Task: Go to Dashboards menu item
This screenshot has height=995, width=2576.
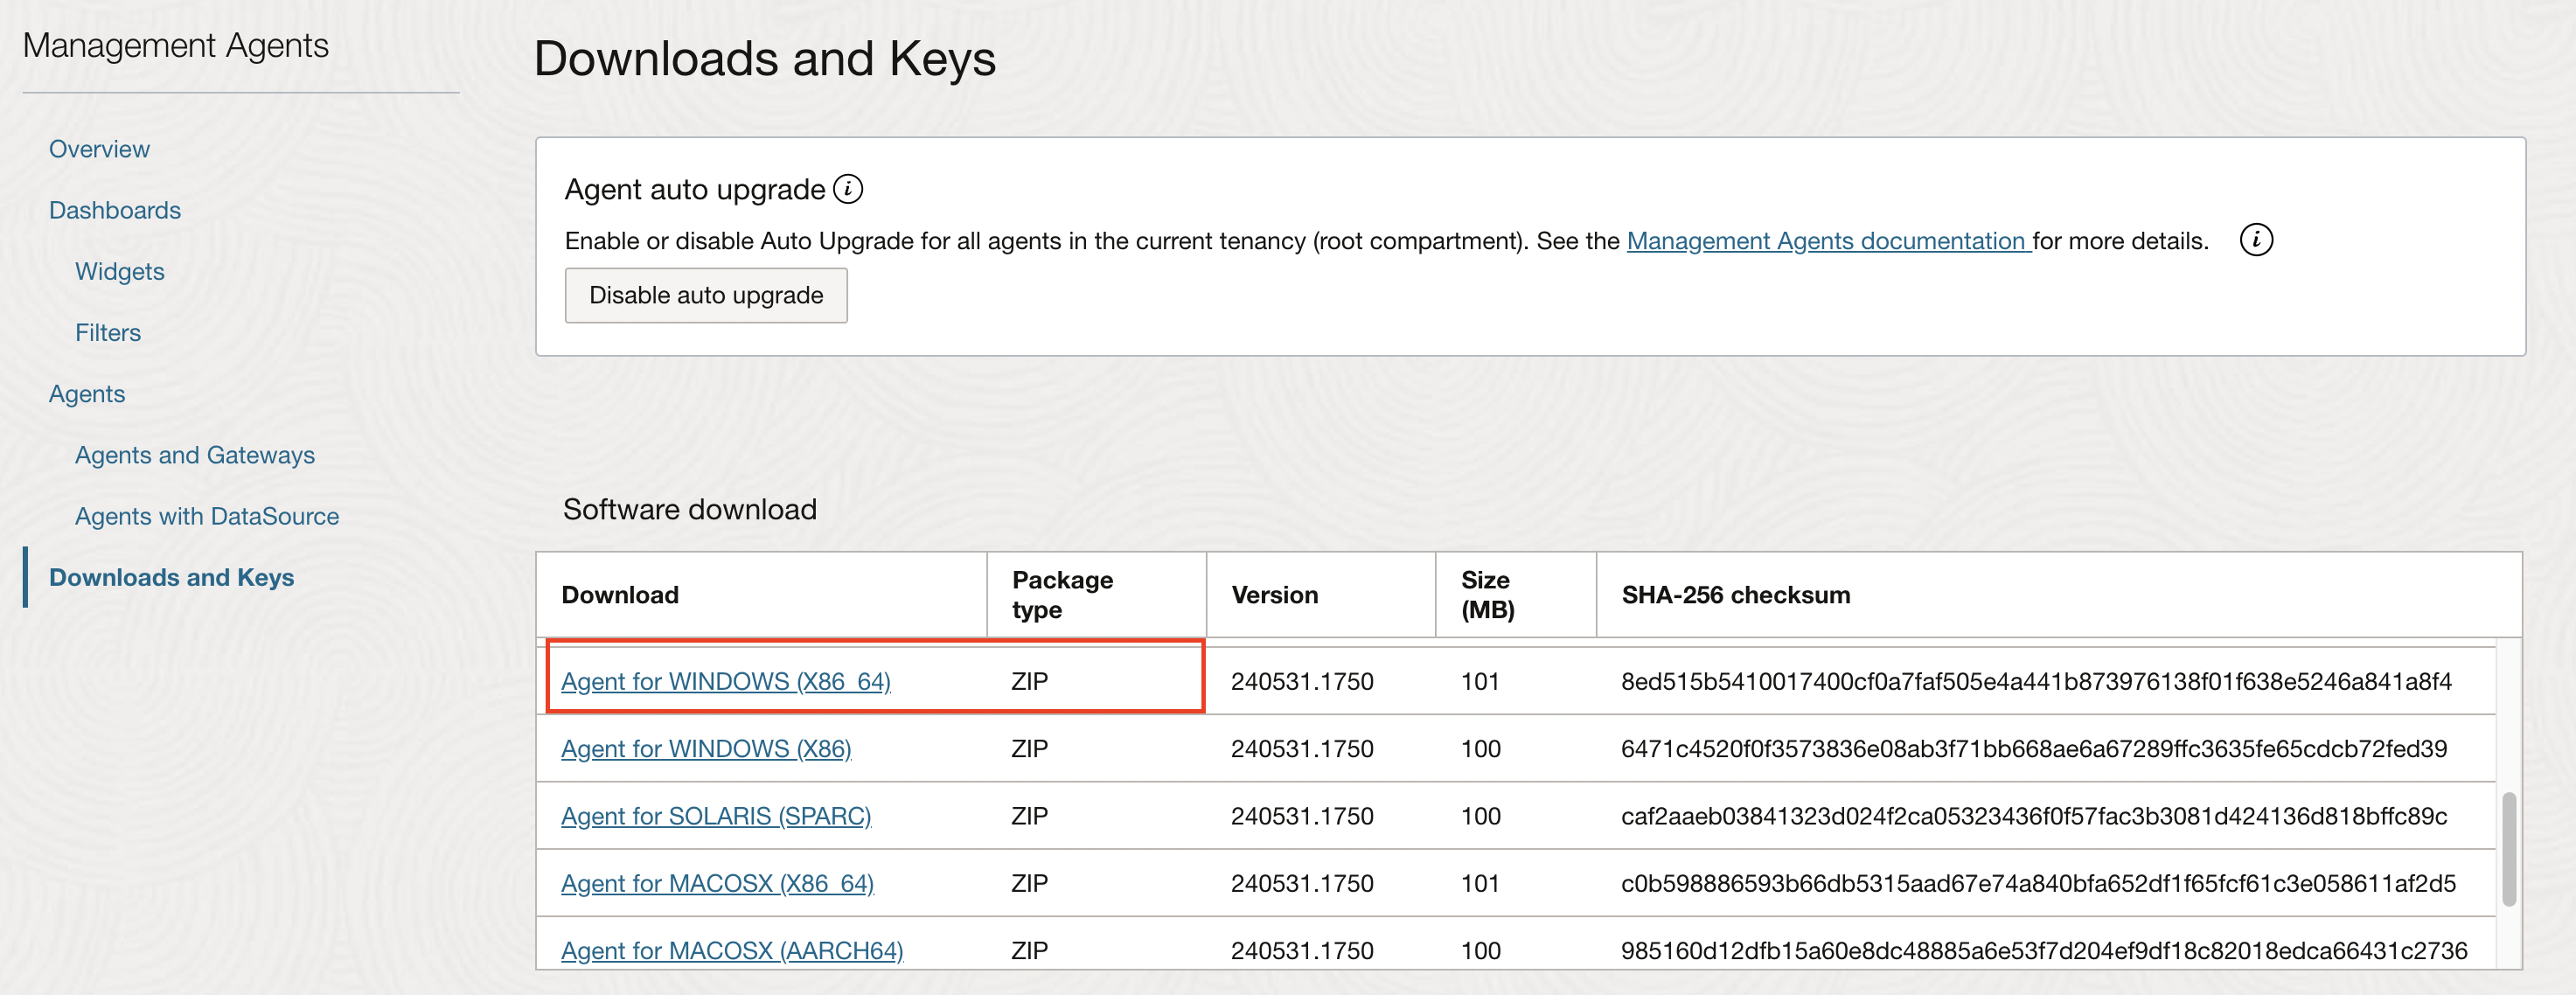Action: pos(115,210)
